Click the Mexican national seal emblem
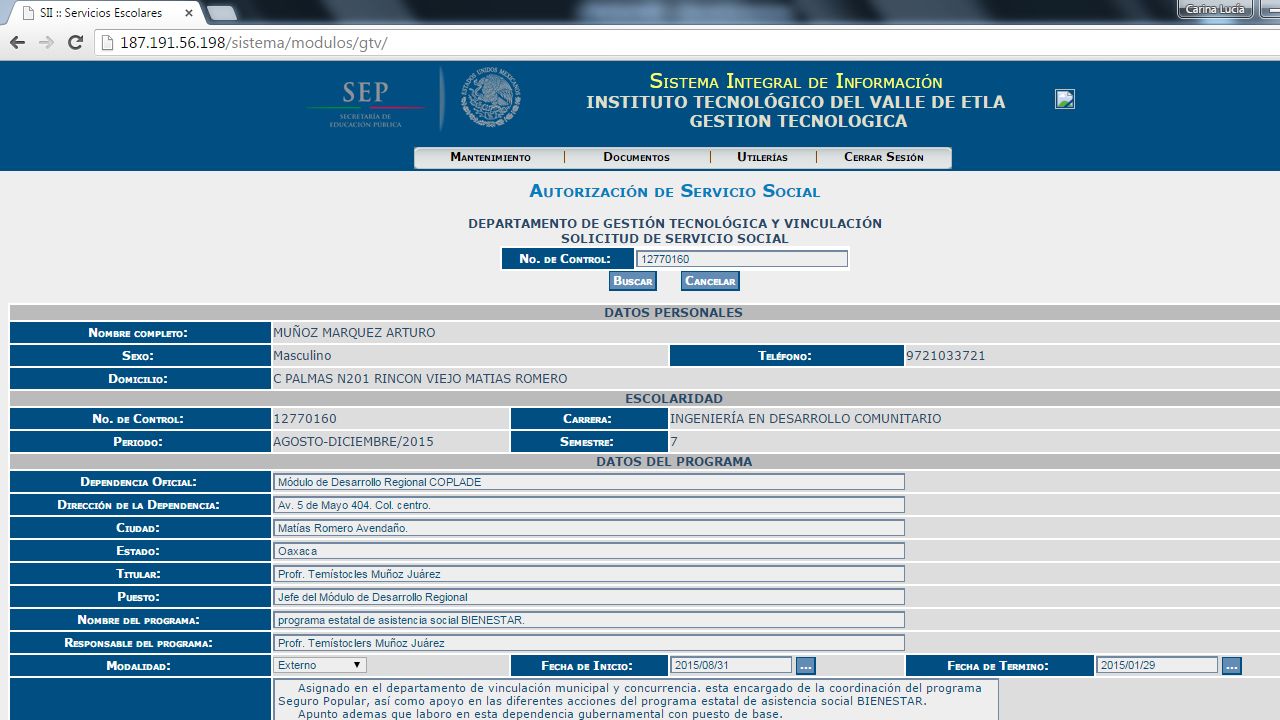The image size is (1280, 720). tap(490, 98)
